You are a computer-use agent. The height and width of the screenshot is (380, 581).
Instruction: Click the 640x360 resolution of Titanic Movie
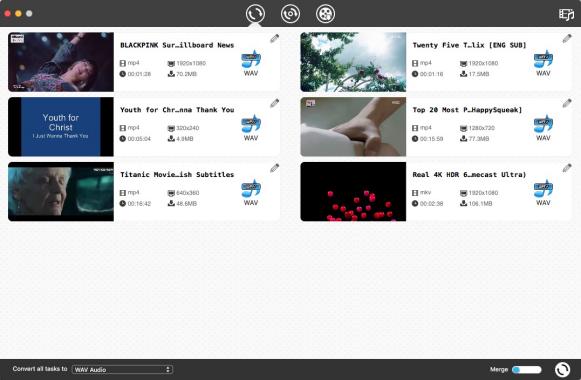pos(187,193)
